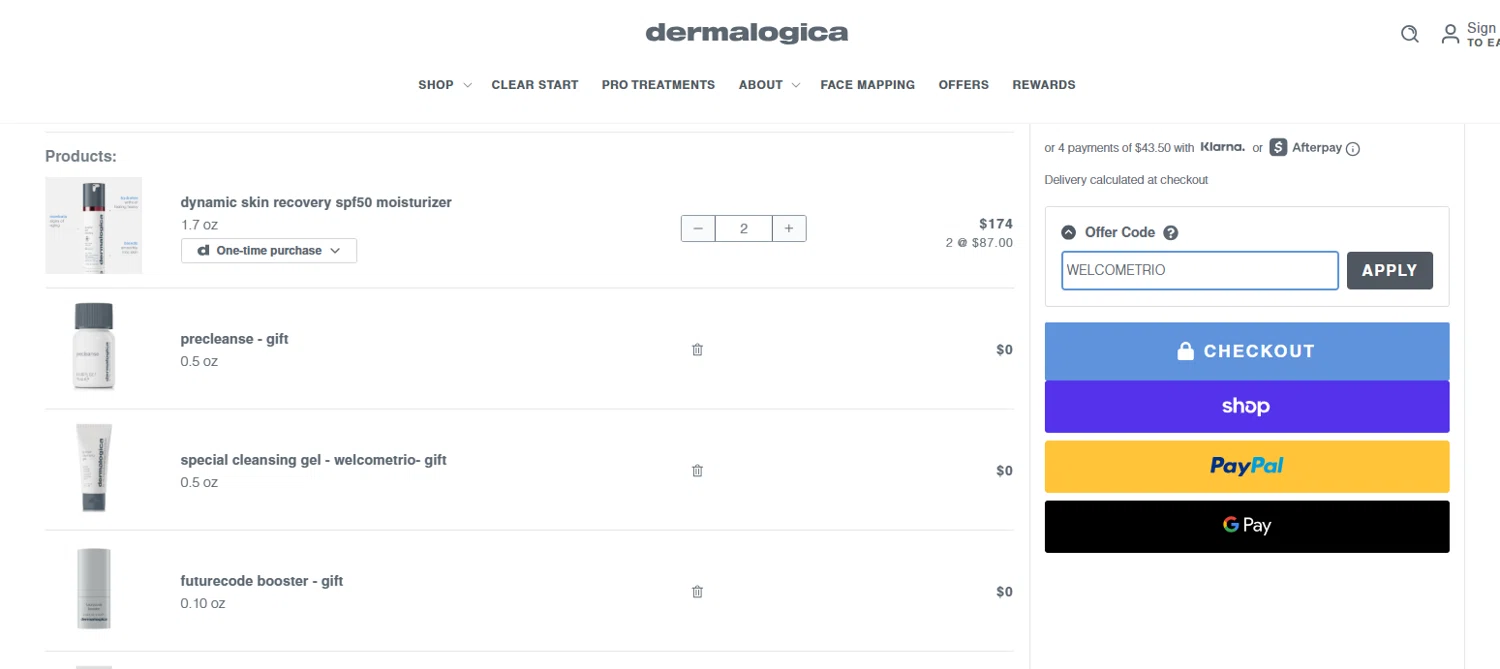Click the 'Products:' heading
Image resolution: width=1500 pixels, height=669 pixels.
81,156
